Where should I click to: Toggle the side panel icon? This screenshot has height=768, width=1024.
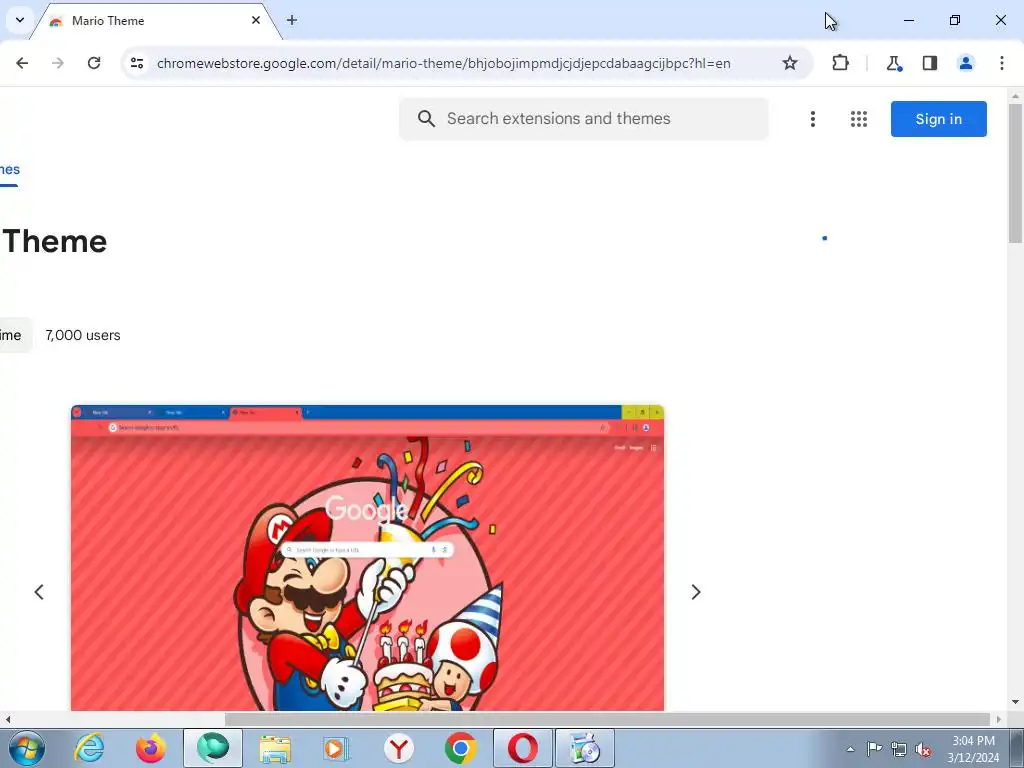tap(930, 63)
